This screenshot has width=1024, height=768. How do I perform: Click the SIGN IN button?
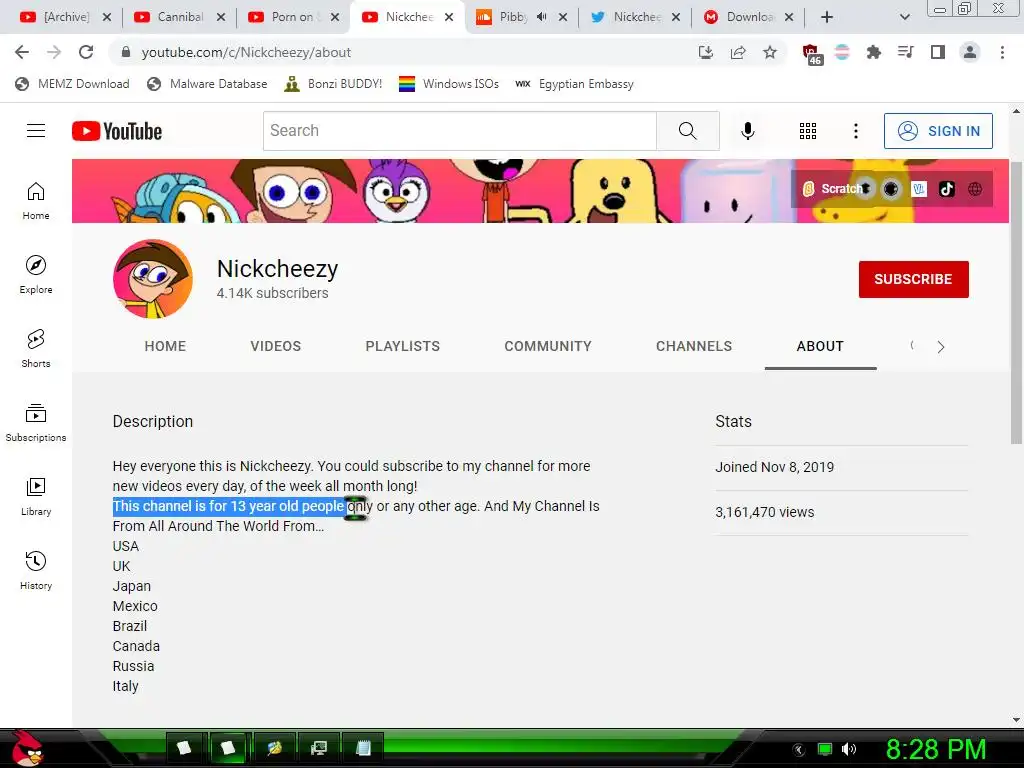pos(938,131)
